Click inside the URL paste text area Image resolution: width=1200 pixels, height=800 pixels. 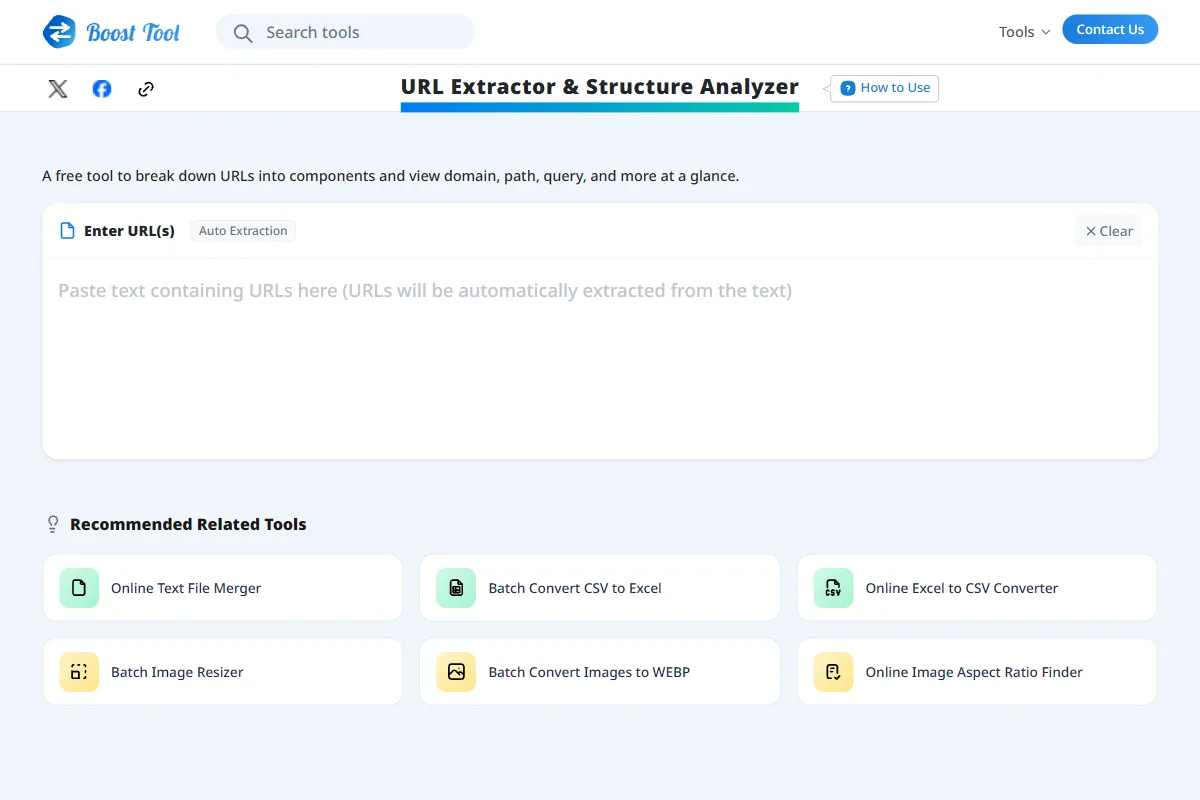click(x=600, y=358)
